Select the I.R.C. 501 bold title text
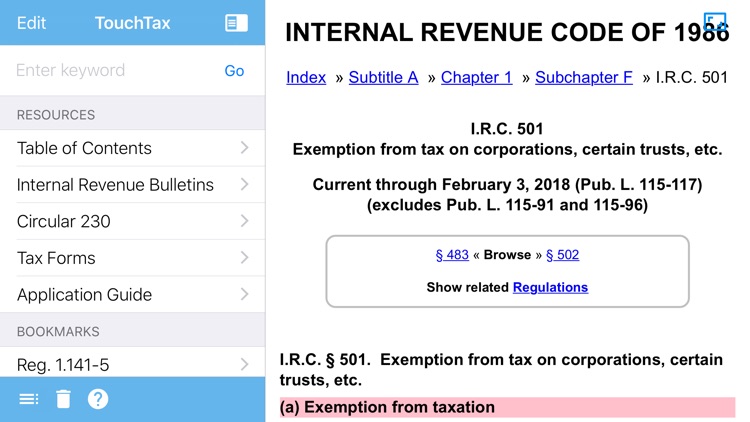Viewport: 750px width, 422px height. [507, 129]
